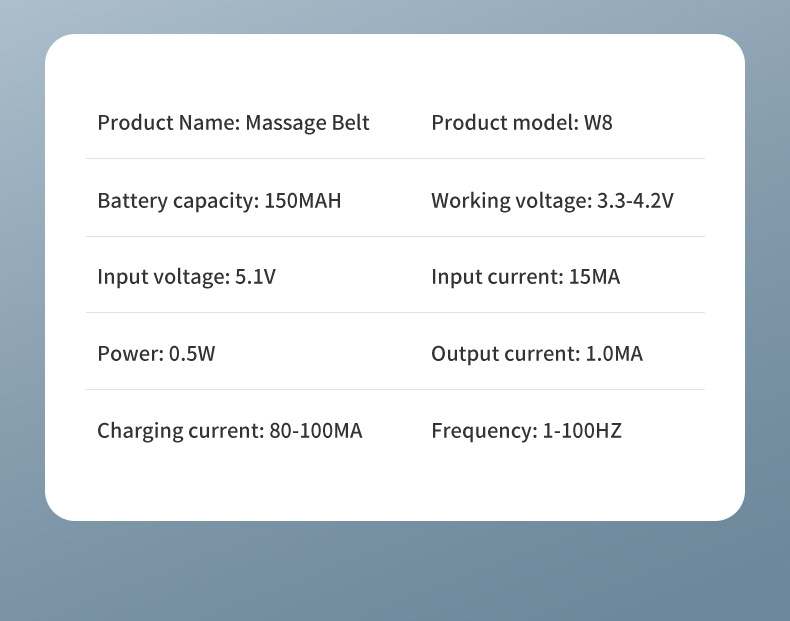790x621 pixels.
Task: Click the 'Frequency:' label text
Action: [x=484, y=431]
